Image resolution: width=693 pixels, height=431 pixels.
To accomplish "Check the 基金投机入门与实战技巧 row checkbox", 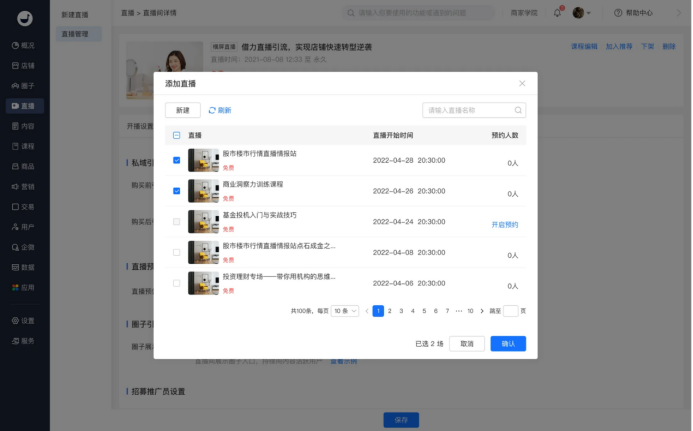I will point(176,221).
